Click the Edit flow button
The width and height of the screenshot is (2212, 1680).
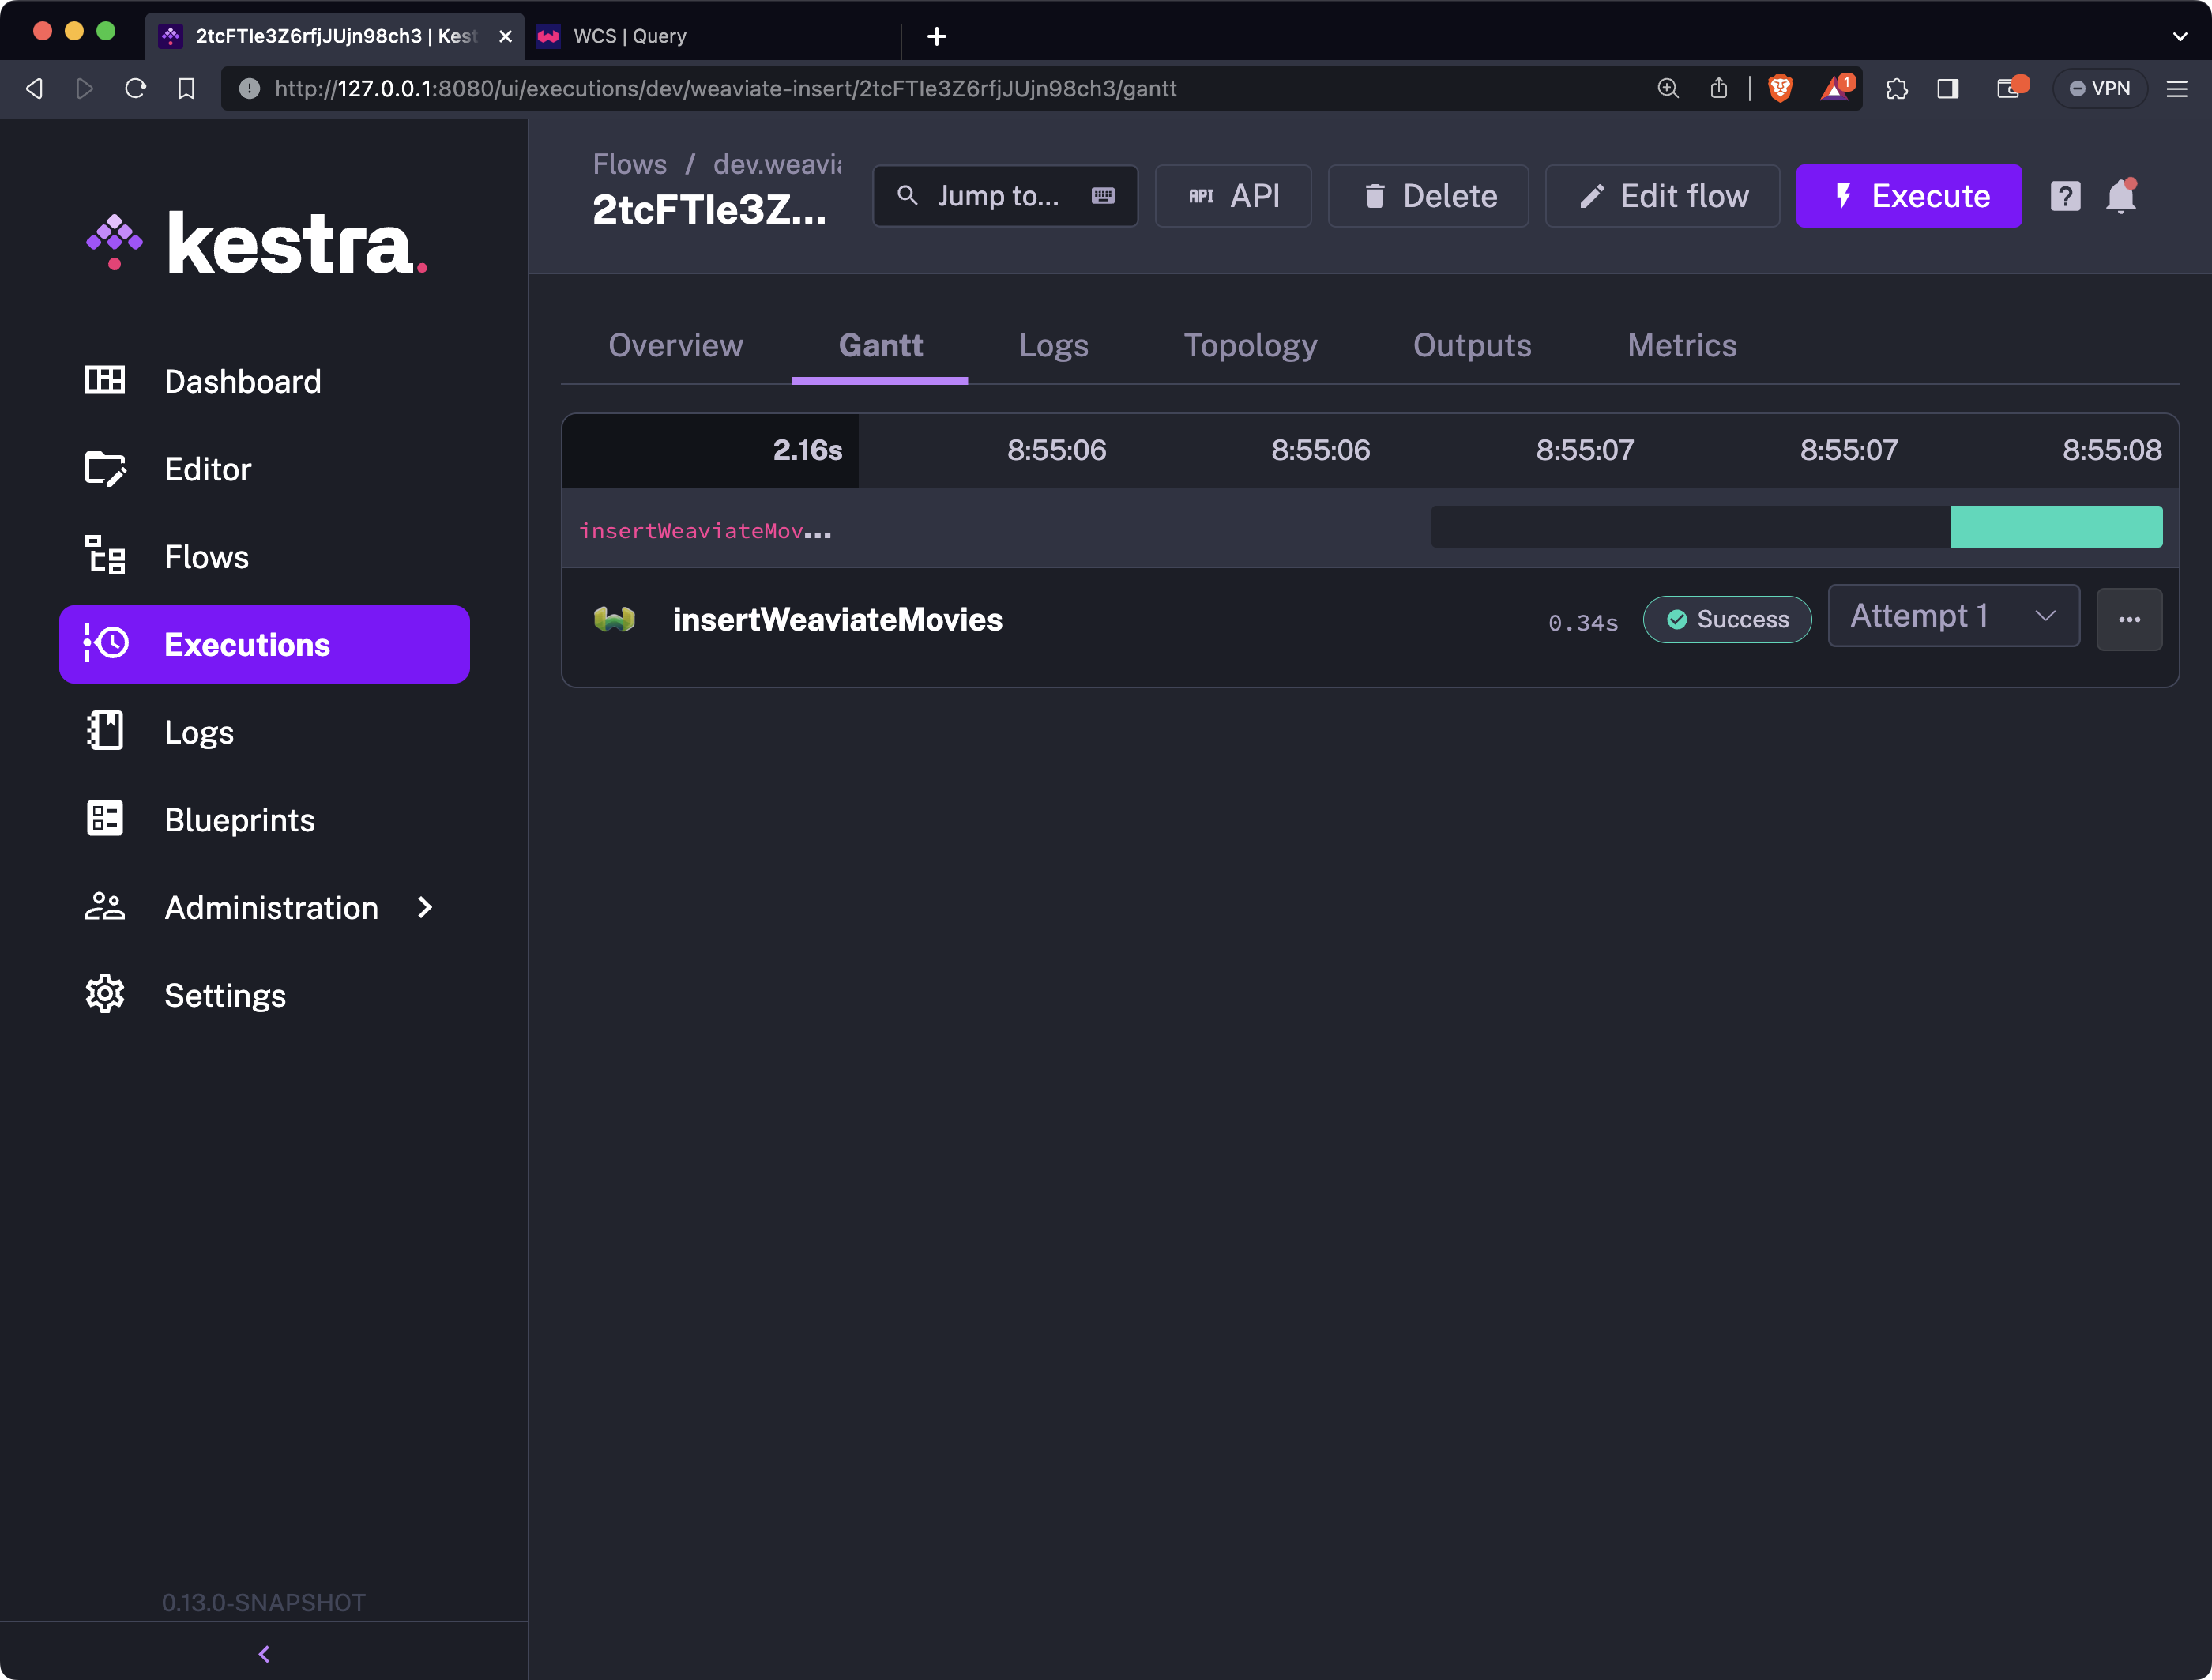(1662, 196)
